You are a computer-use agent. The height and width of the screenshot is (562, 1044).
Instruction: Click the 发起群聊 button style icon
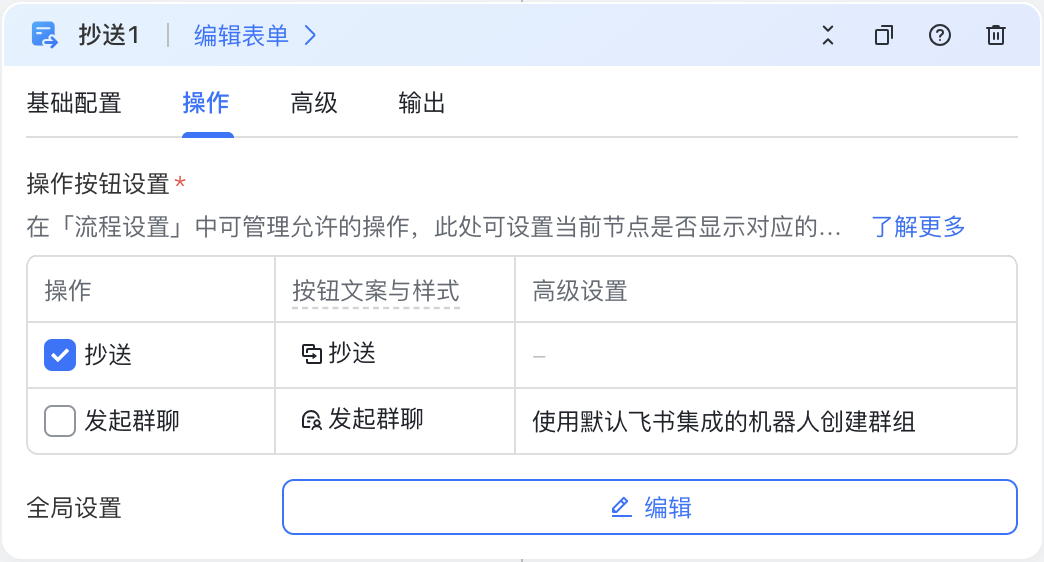coord(312,420)
